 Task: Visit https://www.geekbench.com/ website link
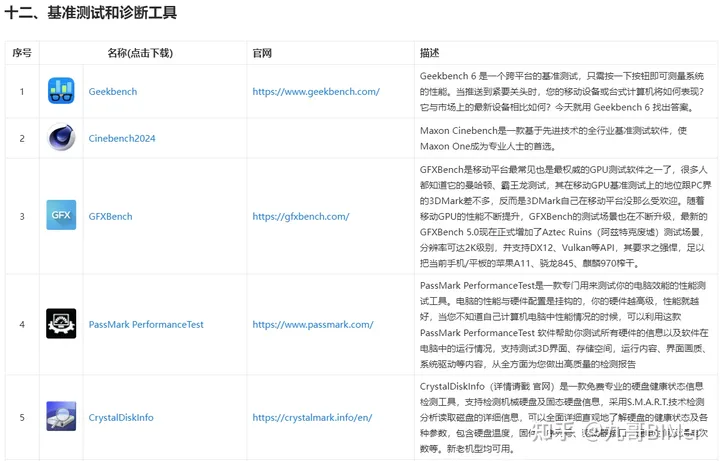tap(316, 91)
